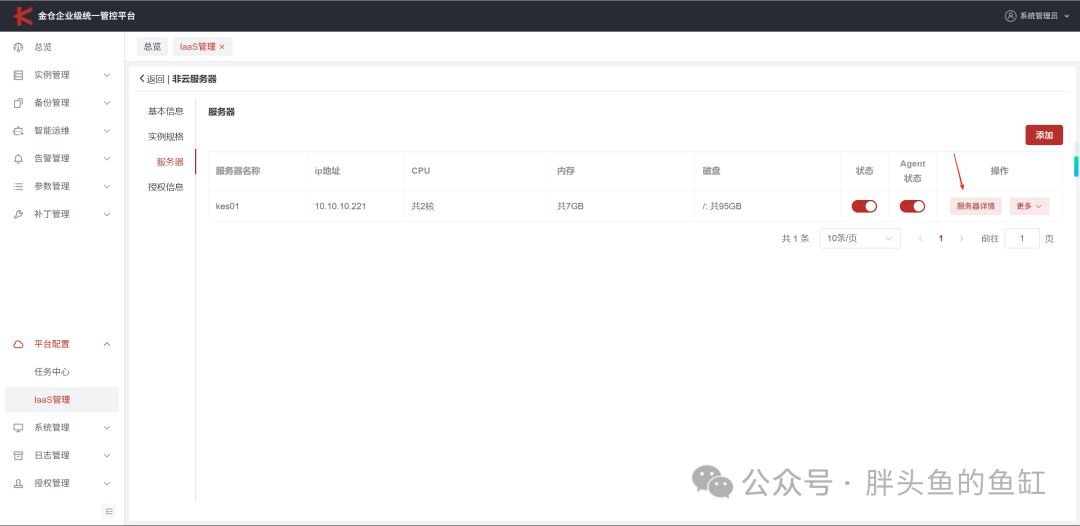Toggle the 状态 switch for kes01

[864, 206]
